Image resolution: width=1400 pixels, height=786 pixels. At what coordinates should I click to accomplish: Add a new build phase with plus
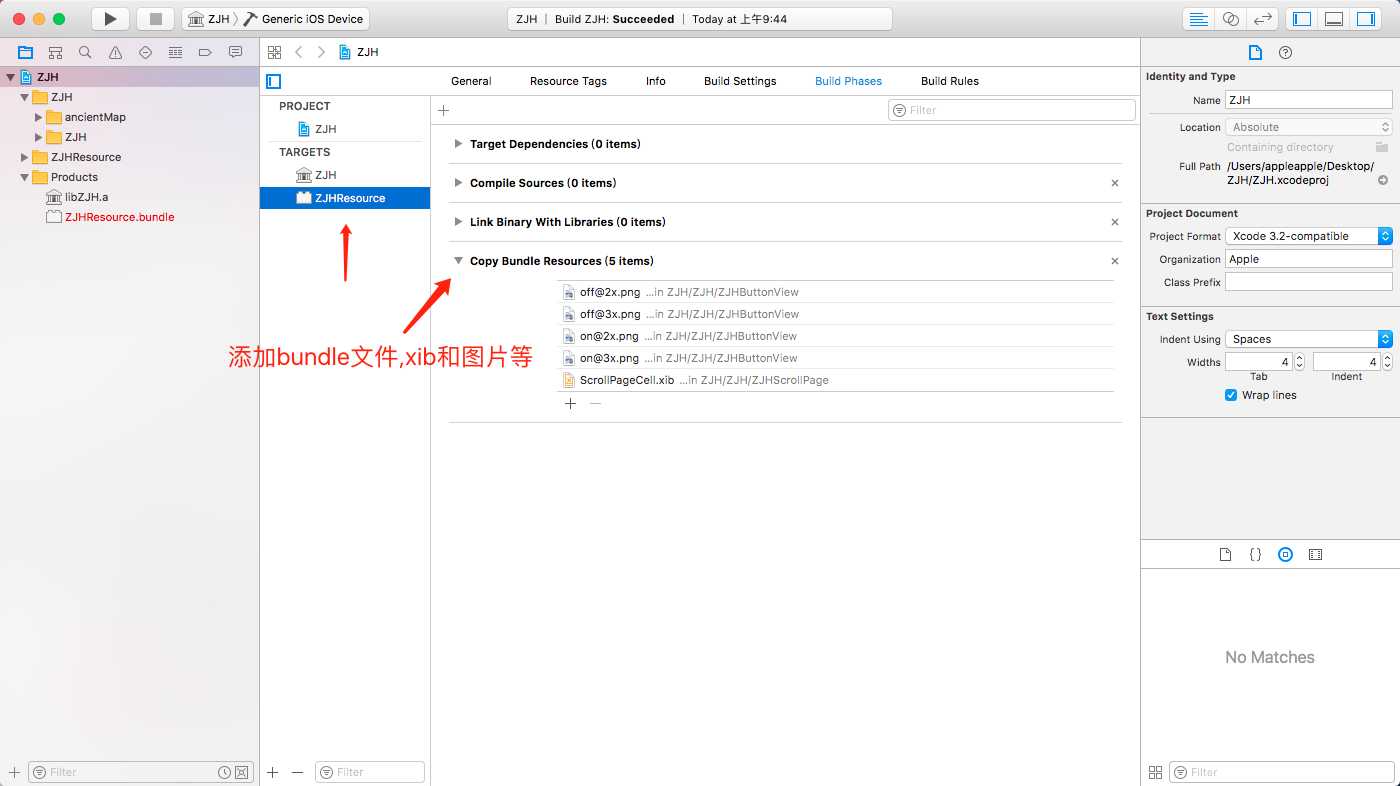pos(444,110)
